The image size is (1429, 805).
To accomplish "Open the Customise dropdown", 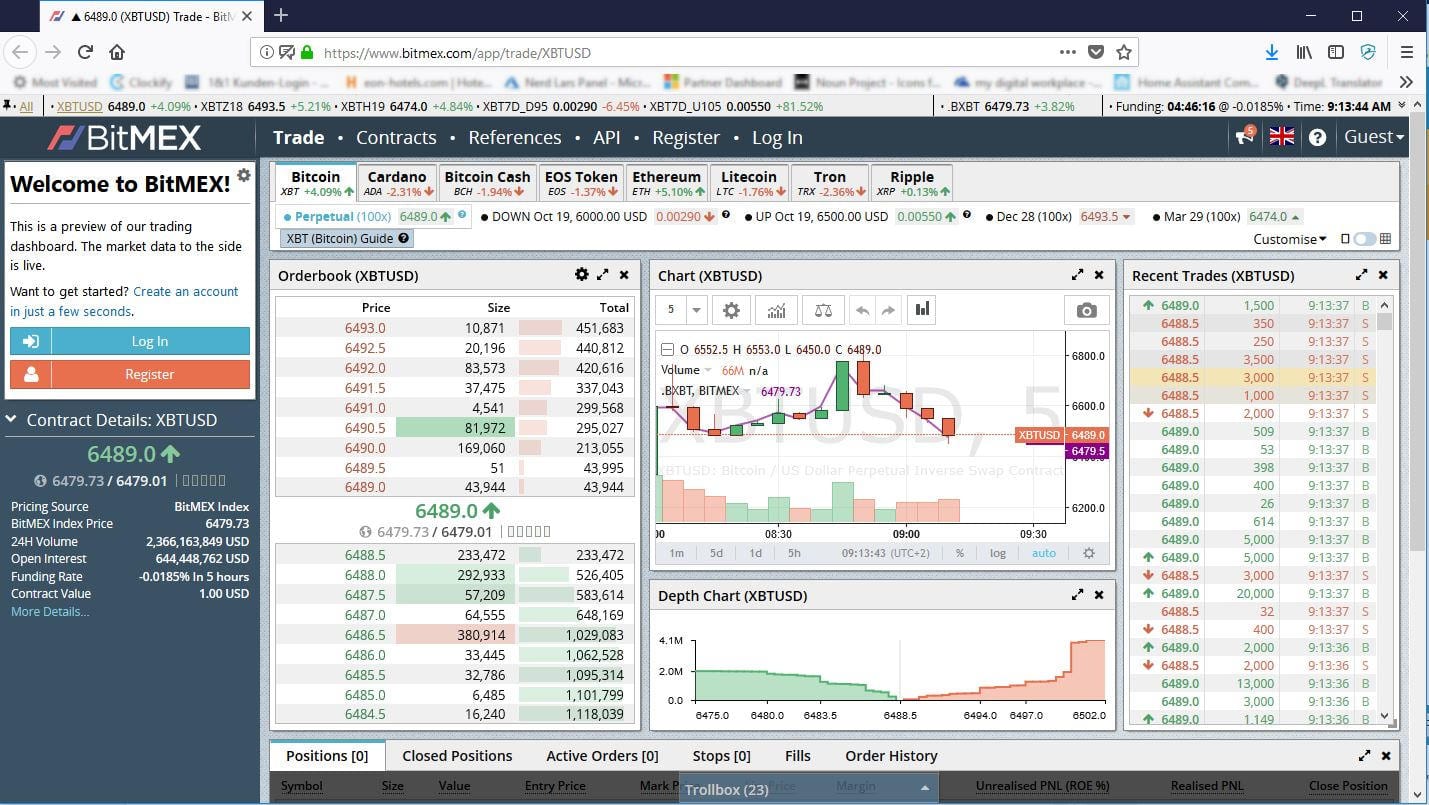I will 1290,239.
